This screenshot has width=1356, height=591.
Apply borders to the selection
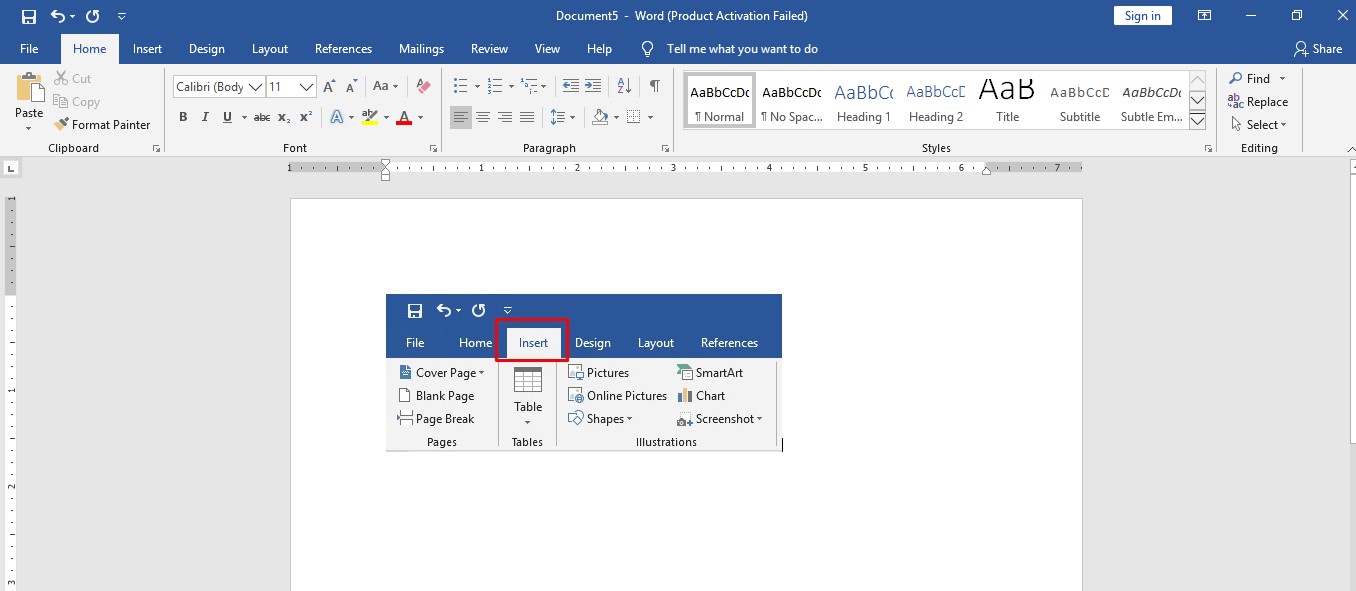click(632, 117)
